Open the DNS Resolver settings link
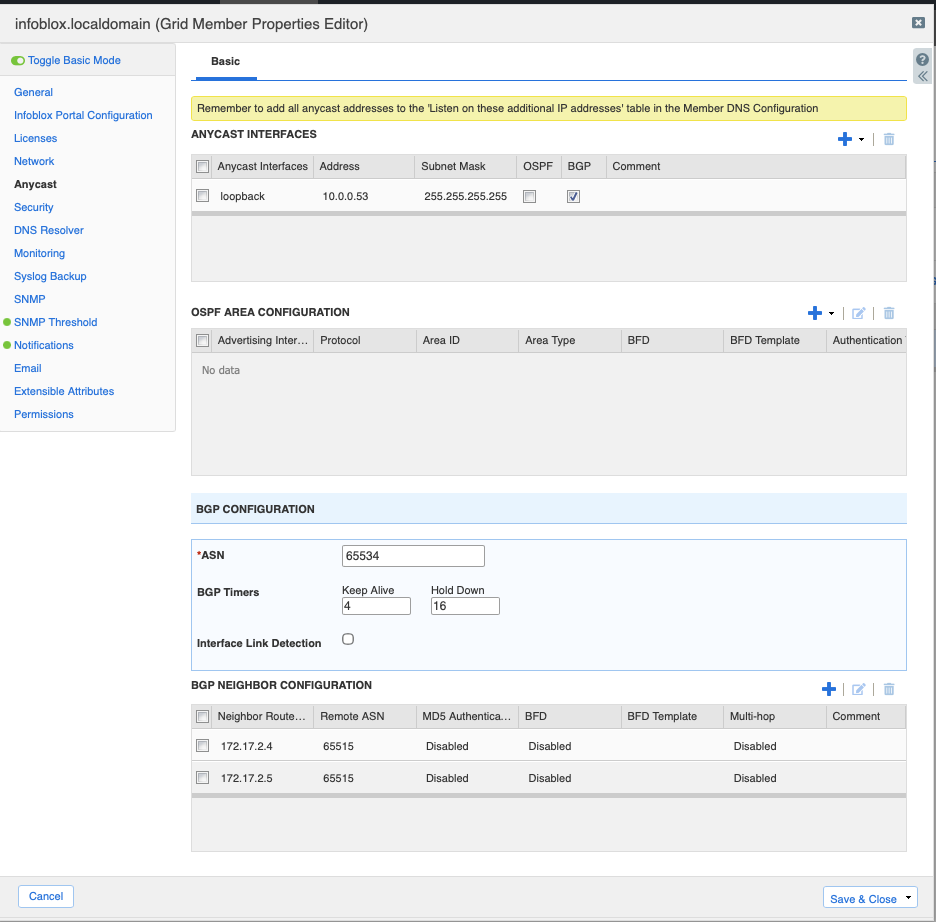Screen dimensions: 936x922 coord(47,230)
